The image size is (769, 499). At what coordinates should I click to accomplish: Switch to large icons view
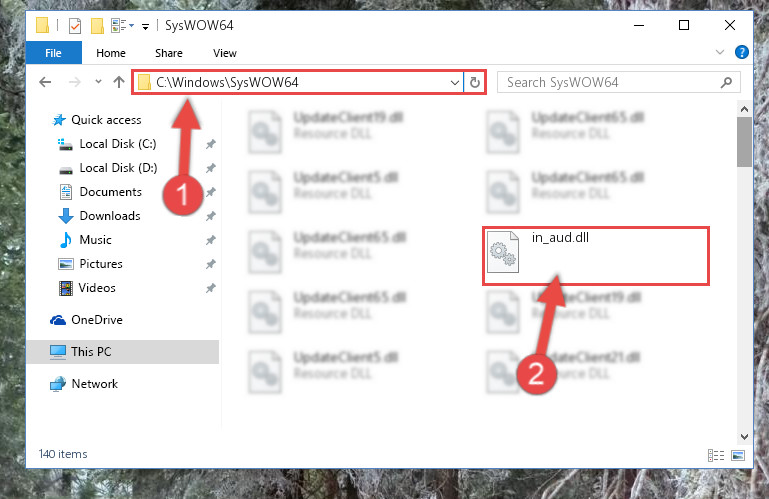(738, 455)
